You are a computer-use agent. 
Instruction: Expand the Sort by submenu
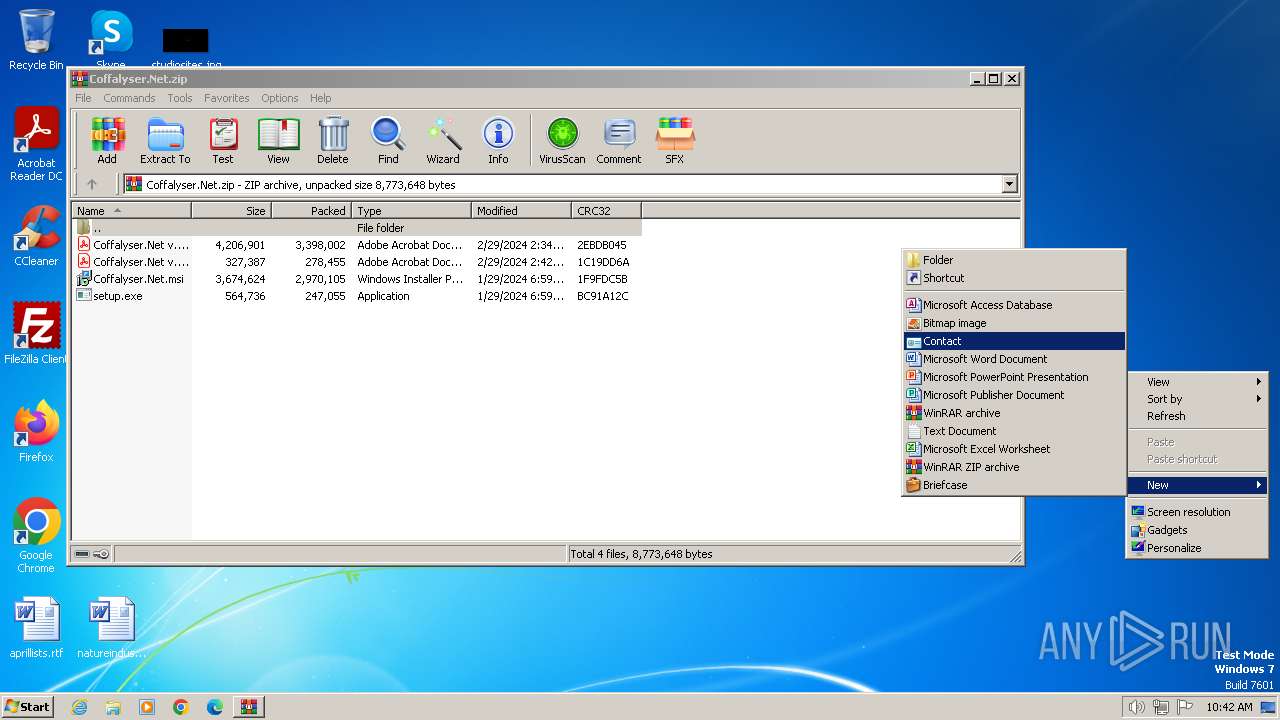[x=1197, y=399]
